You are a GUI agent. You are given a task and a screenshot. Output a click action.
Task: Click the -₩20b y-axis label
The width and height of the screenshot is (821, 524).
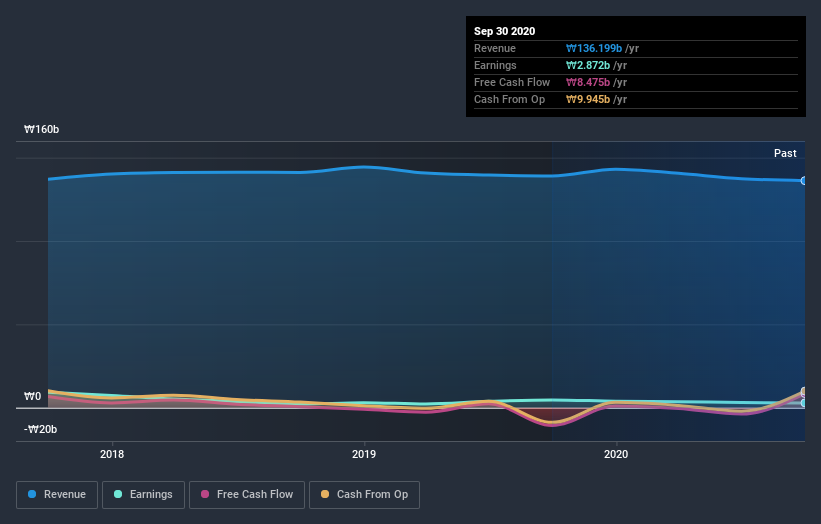pyautogui.click(x=40, y=429)
